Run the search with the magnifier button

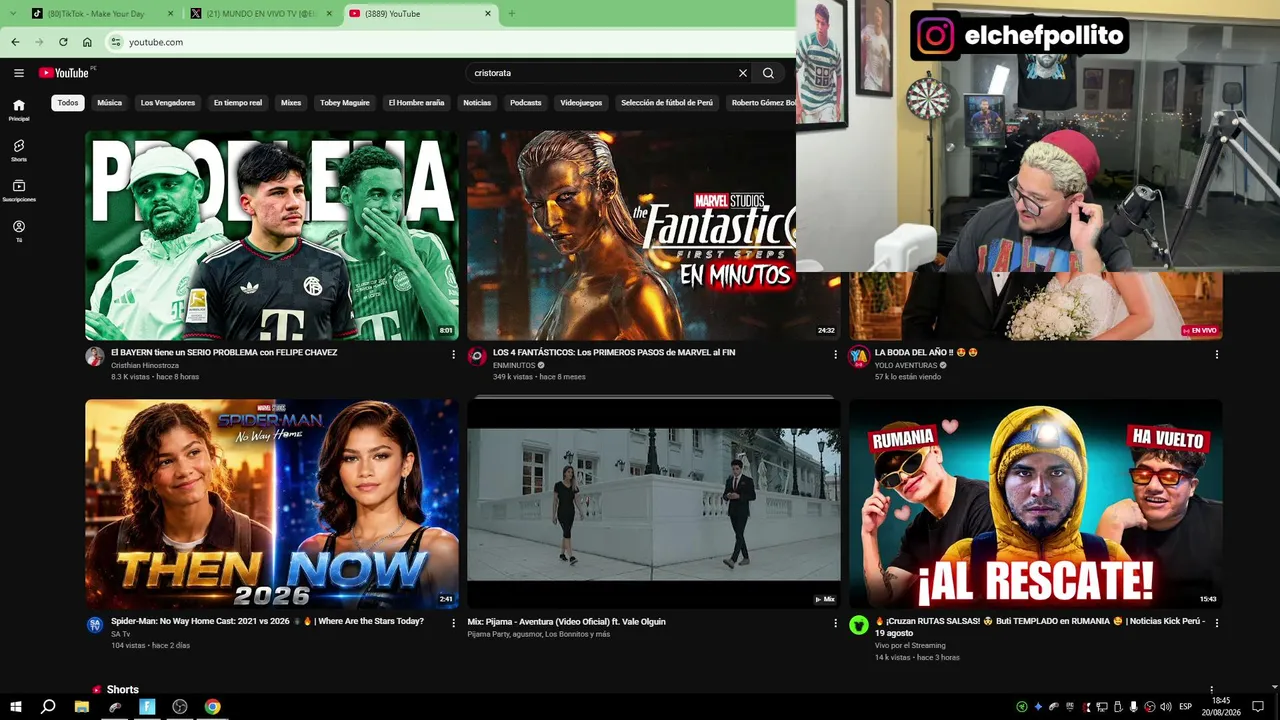tap(768, 73)
